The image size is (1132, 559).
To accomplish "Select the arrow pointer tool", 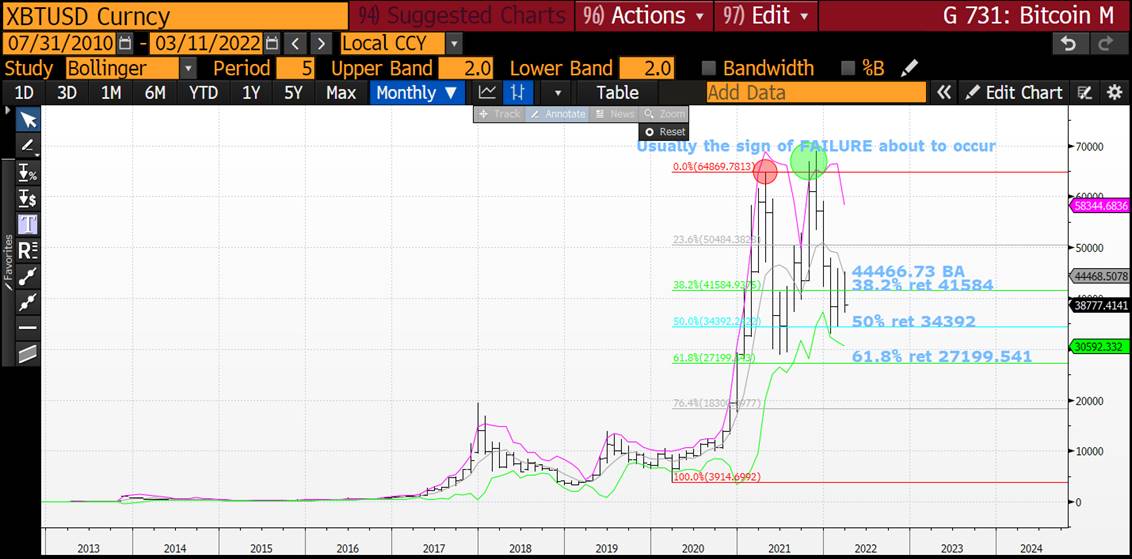I will [28, 120].
